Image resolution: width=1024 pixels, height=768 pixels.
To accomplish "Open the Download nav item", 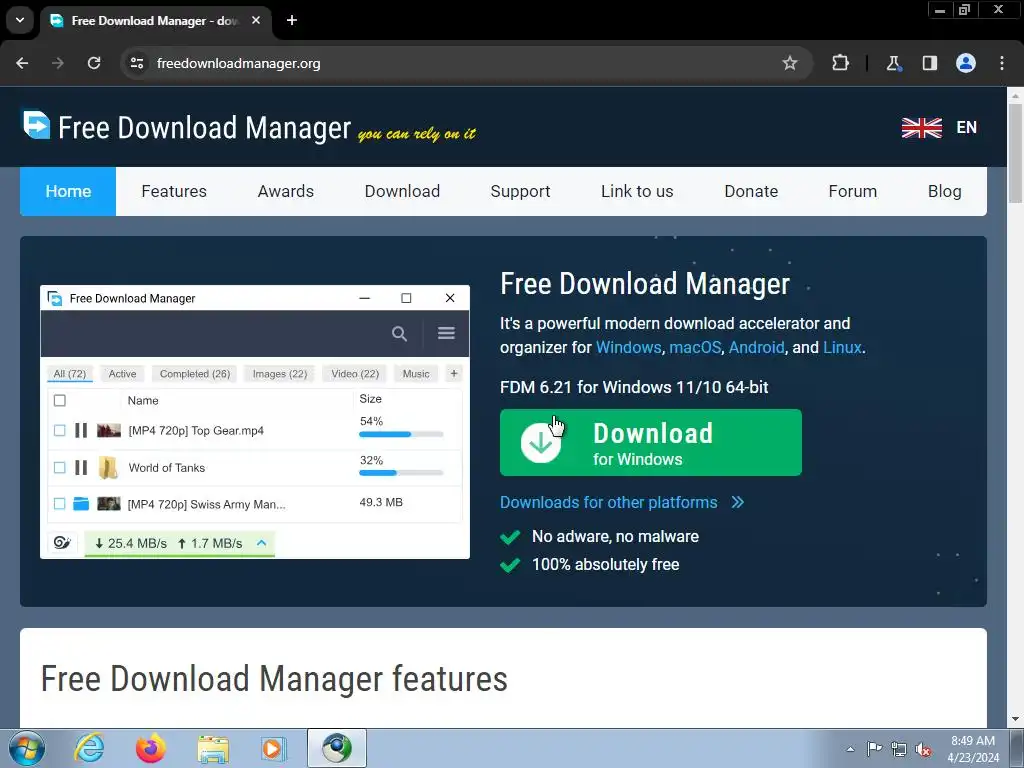I will pos(402,191).
